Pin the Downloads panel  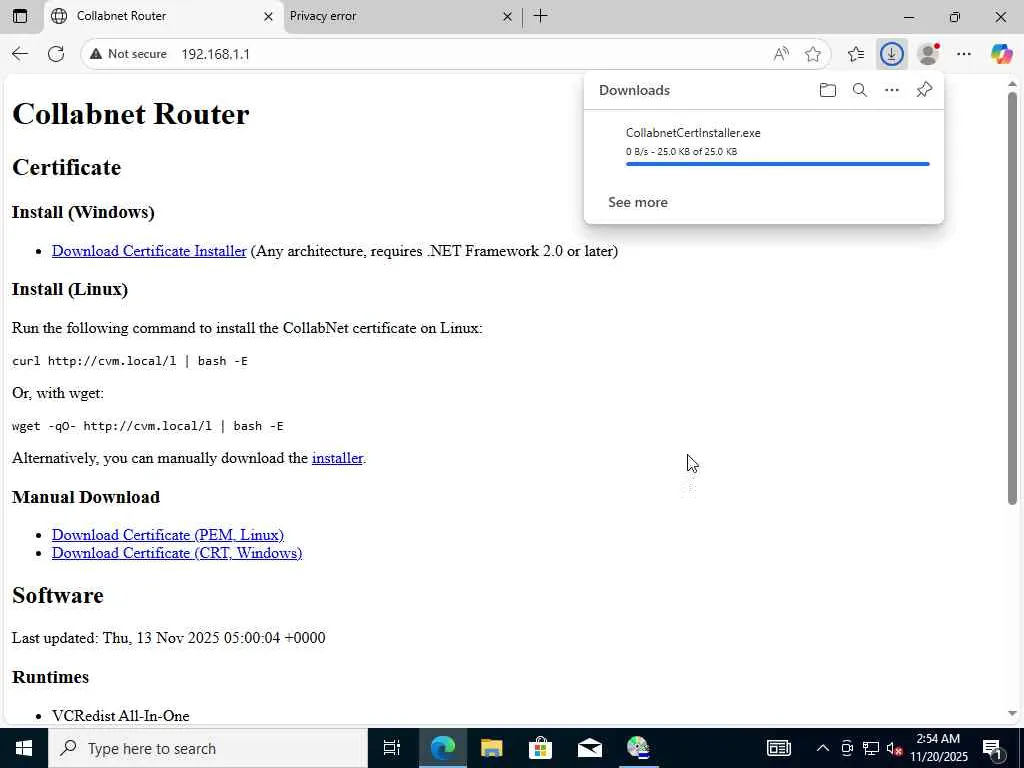click(924, 90)
